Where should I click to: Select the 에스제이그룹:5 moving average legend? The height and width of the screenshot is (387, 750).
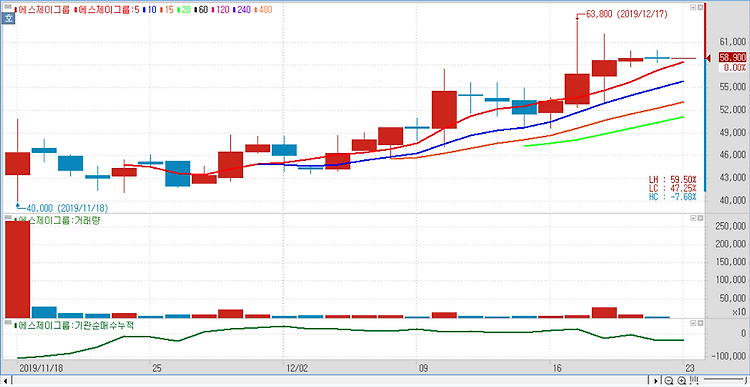pos(107,10)
